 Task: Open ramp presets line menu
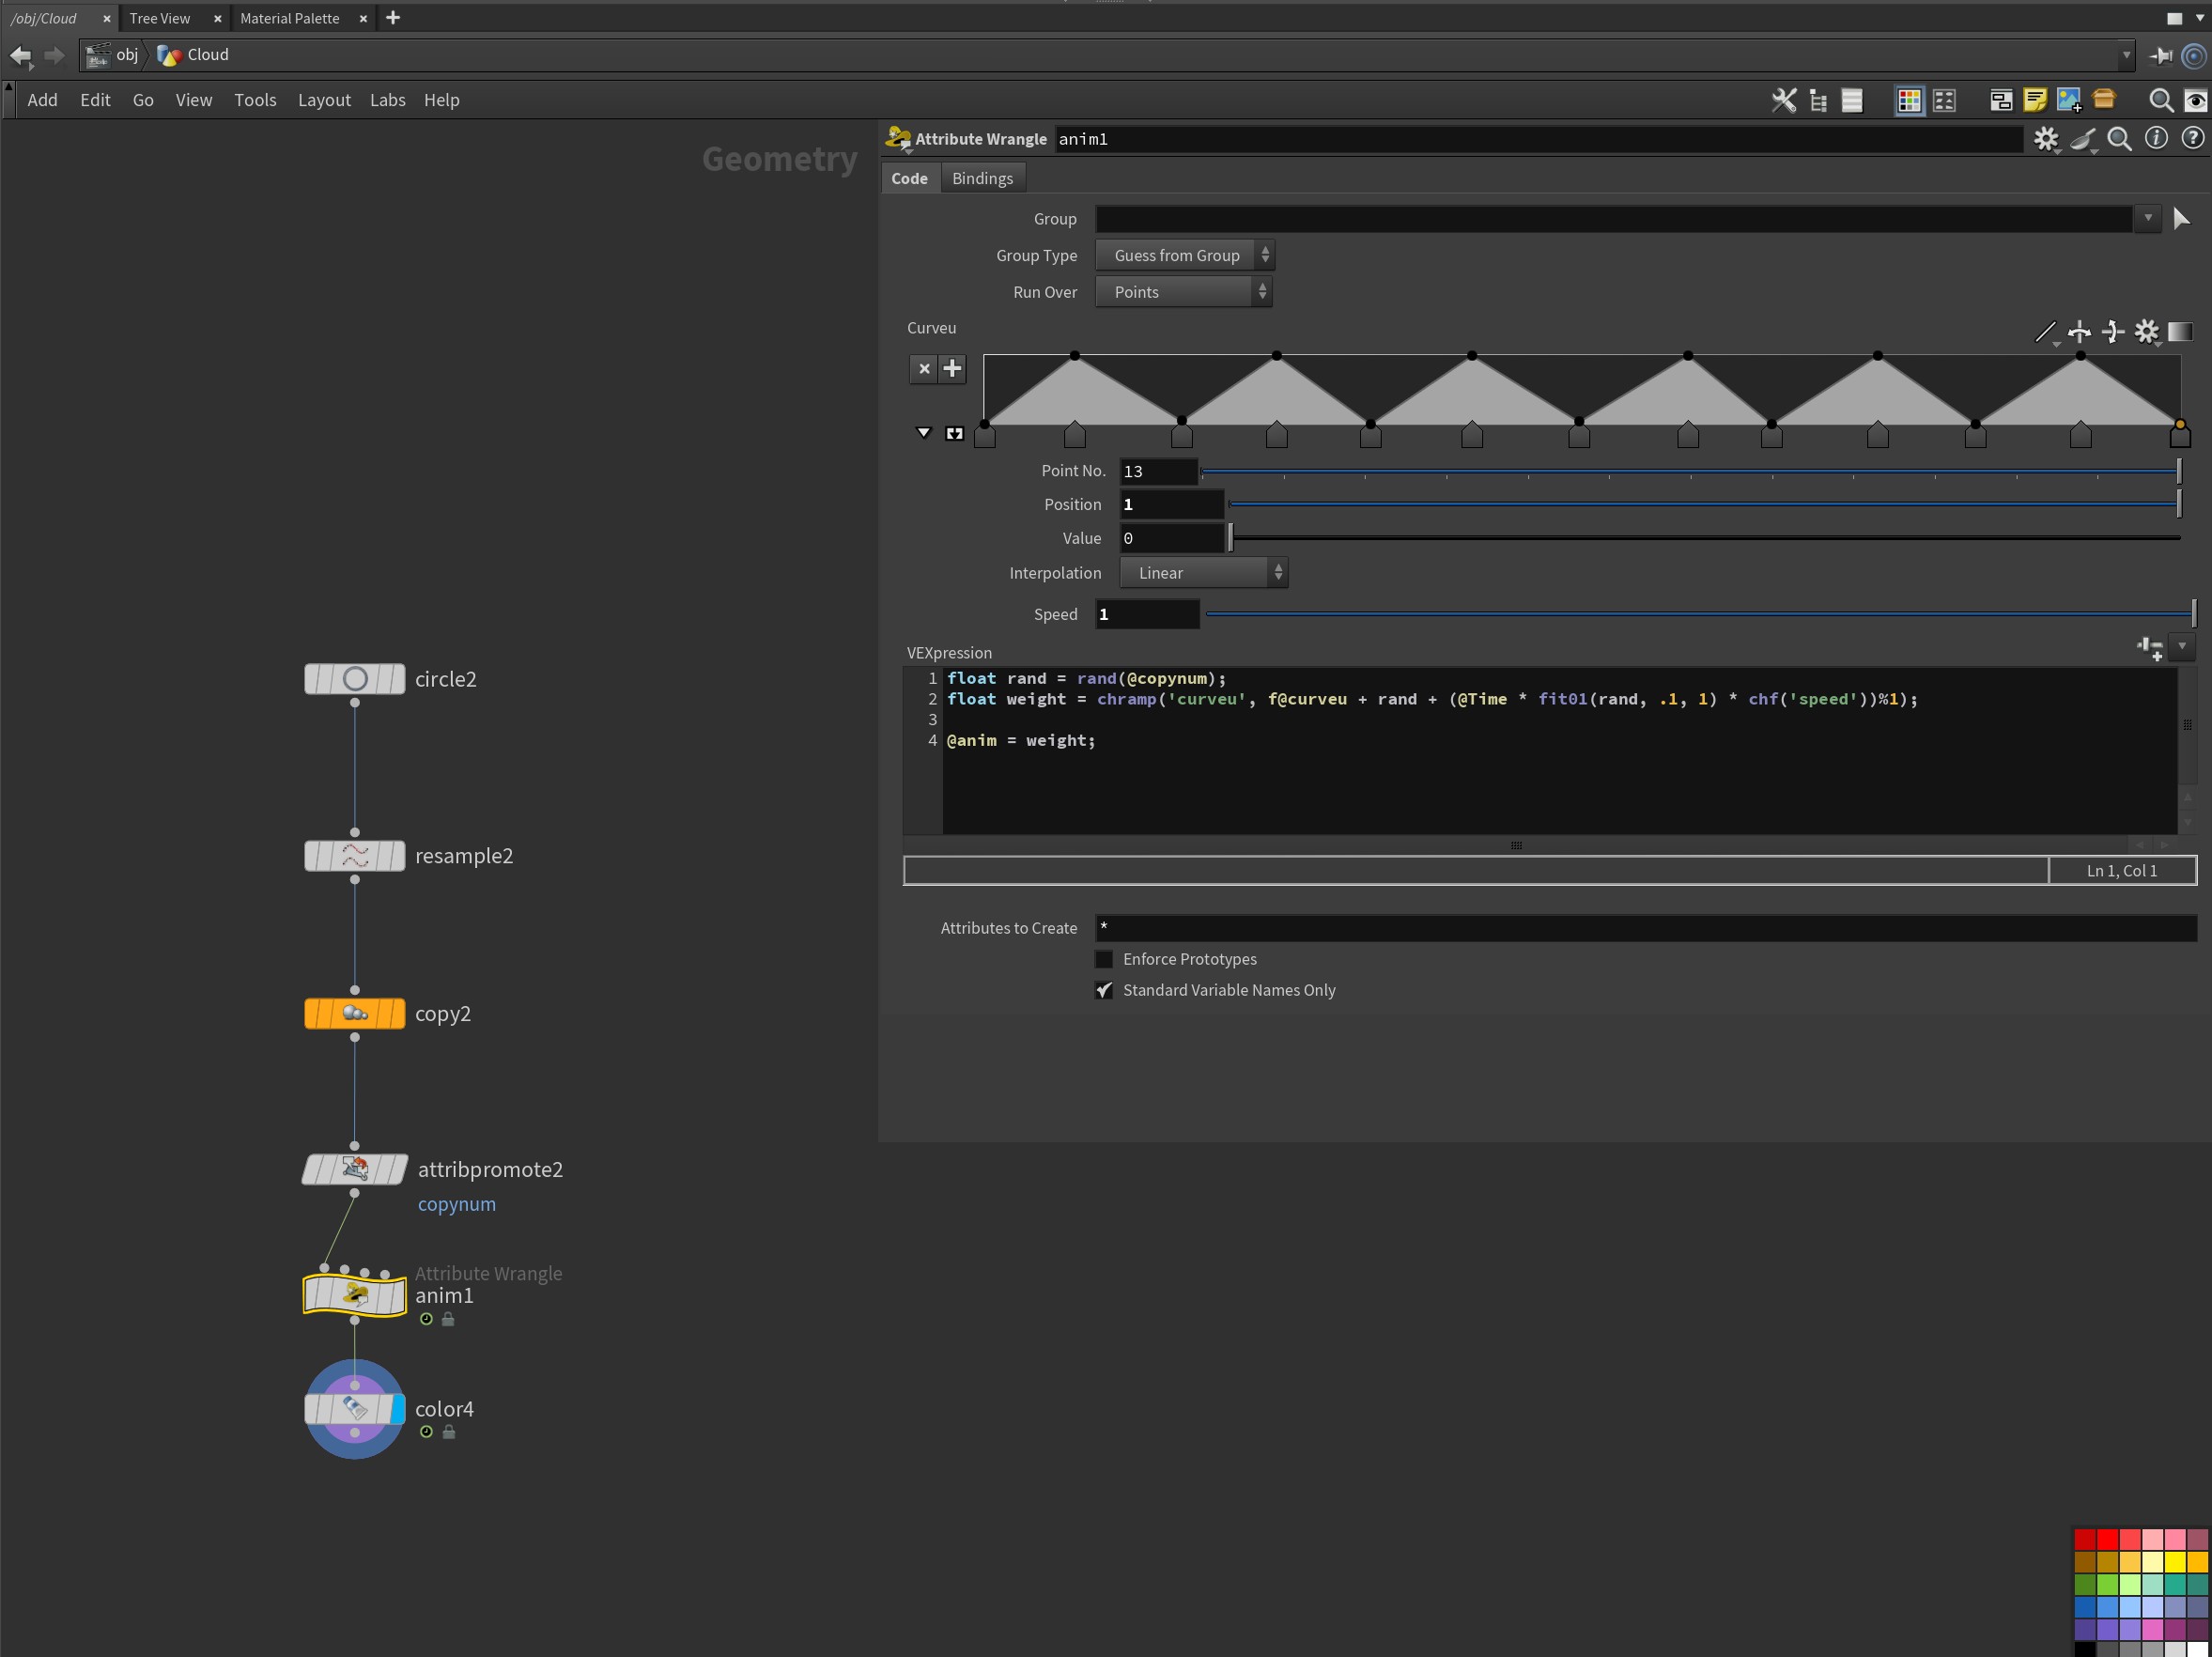coord(2046,332)
